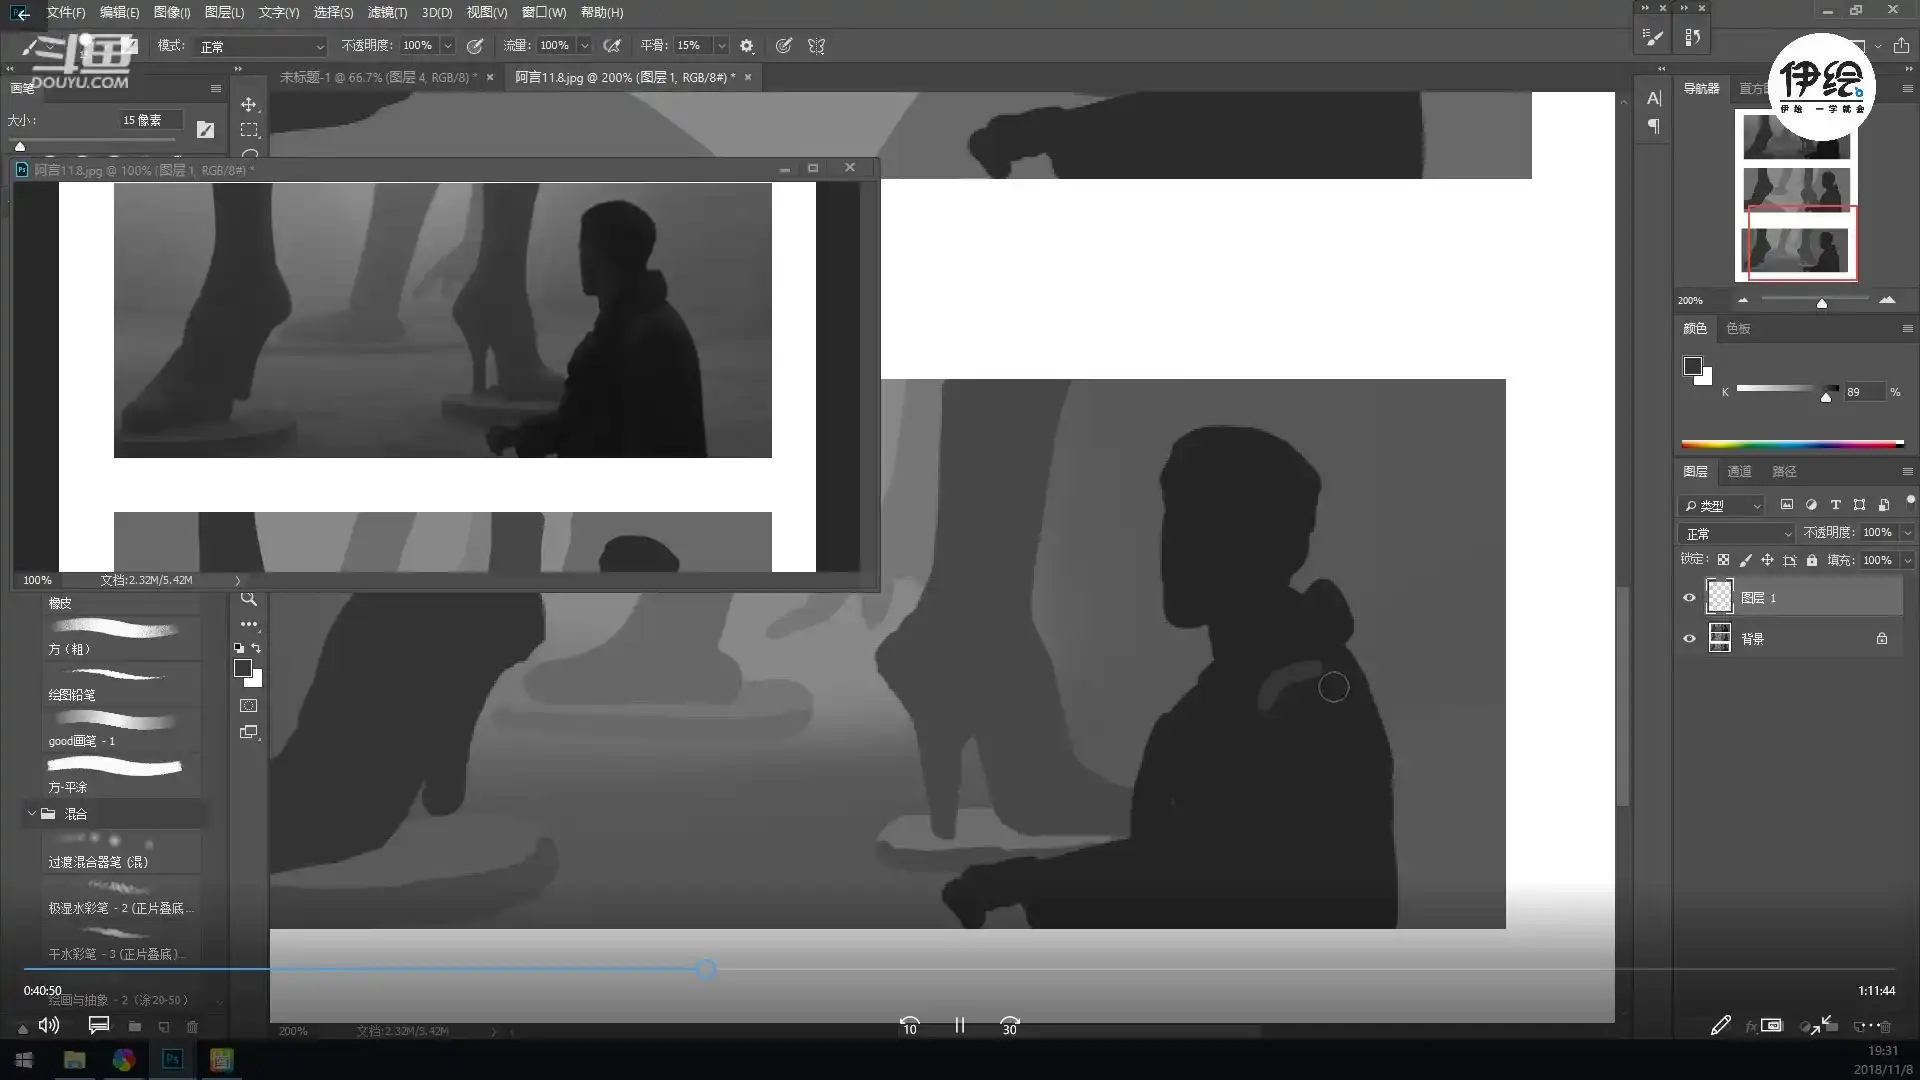Select the Rectangular Marquee tool
Screen dimensions: 1920x1080
coord(248,130)
